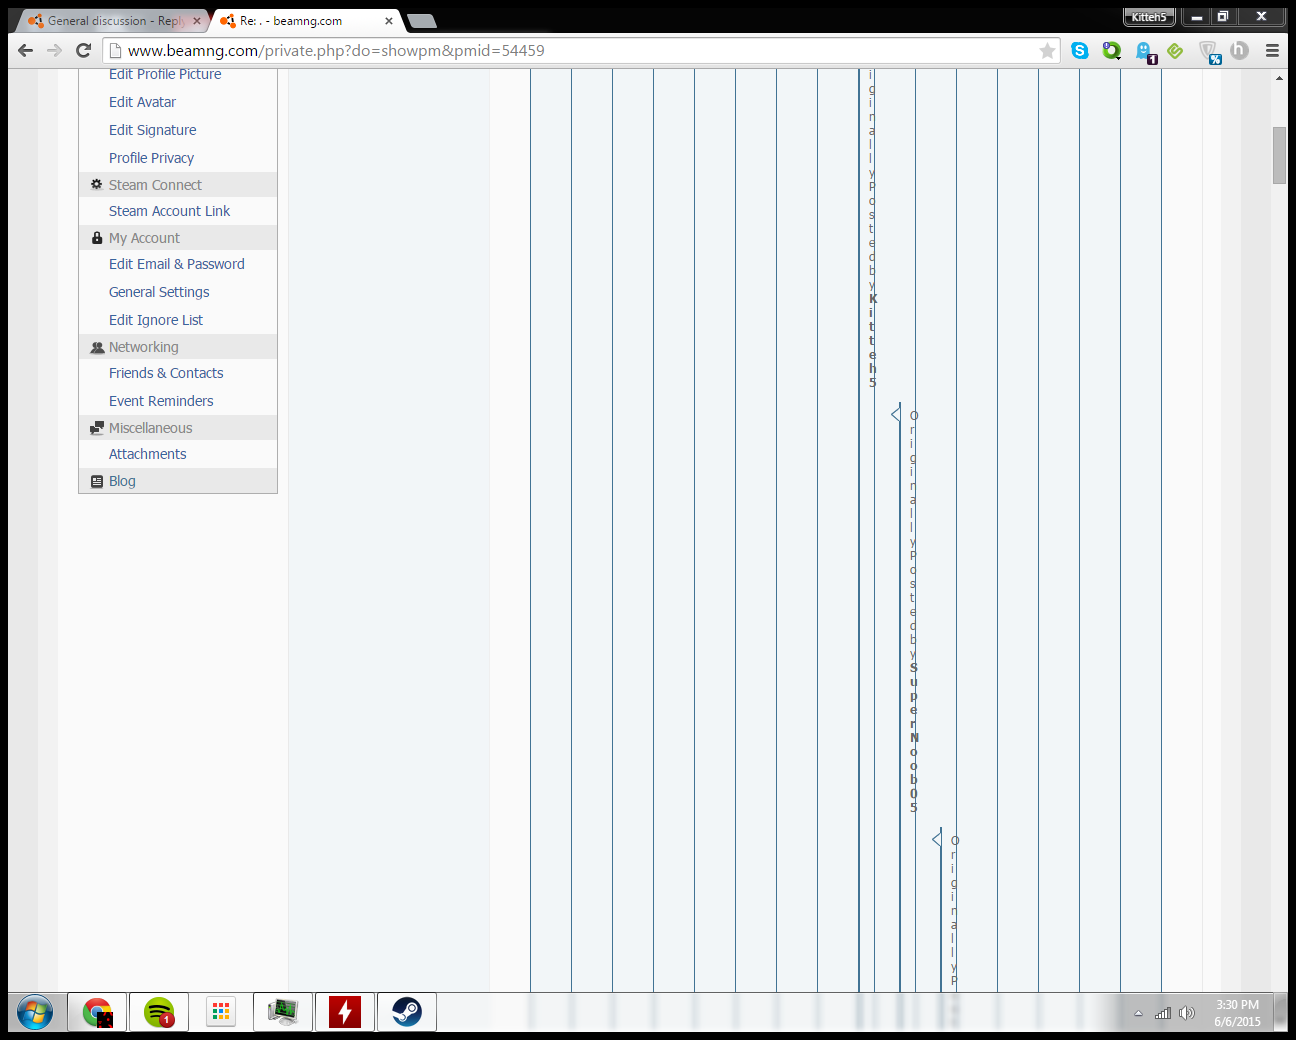Select the Re: . - beamng.com tab

305,21
